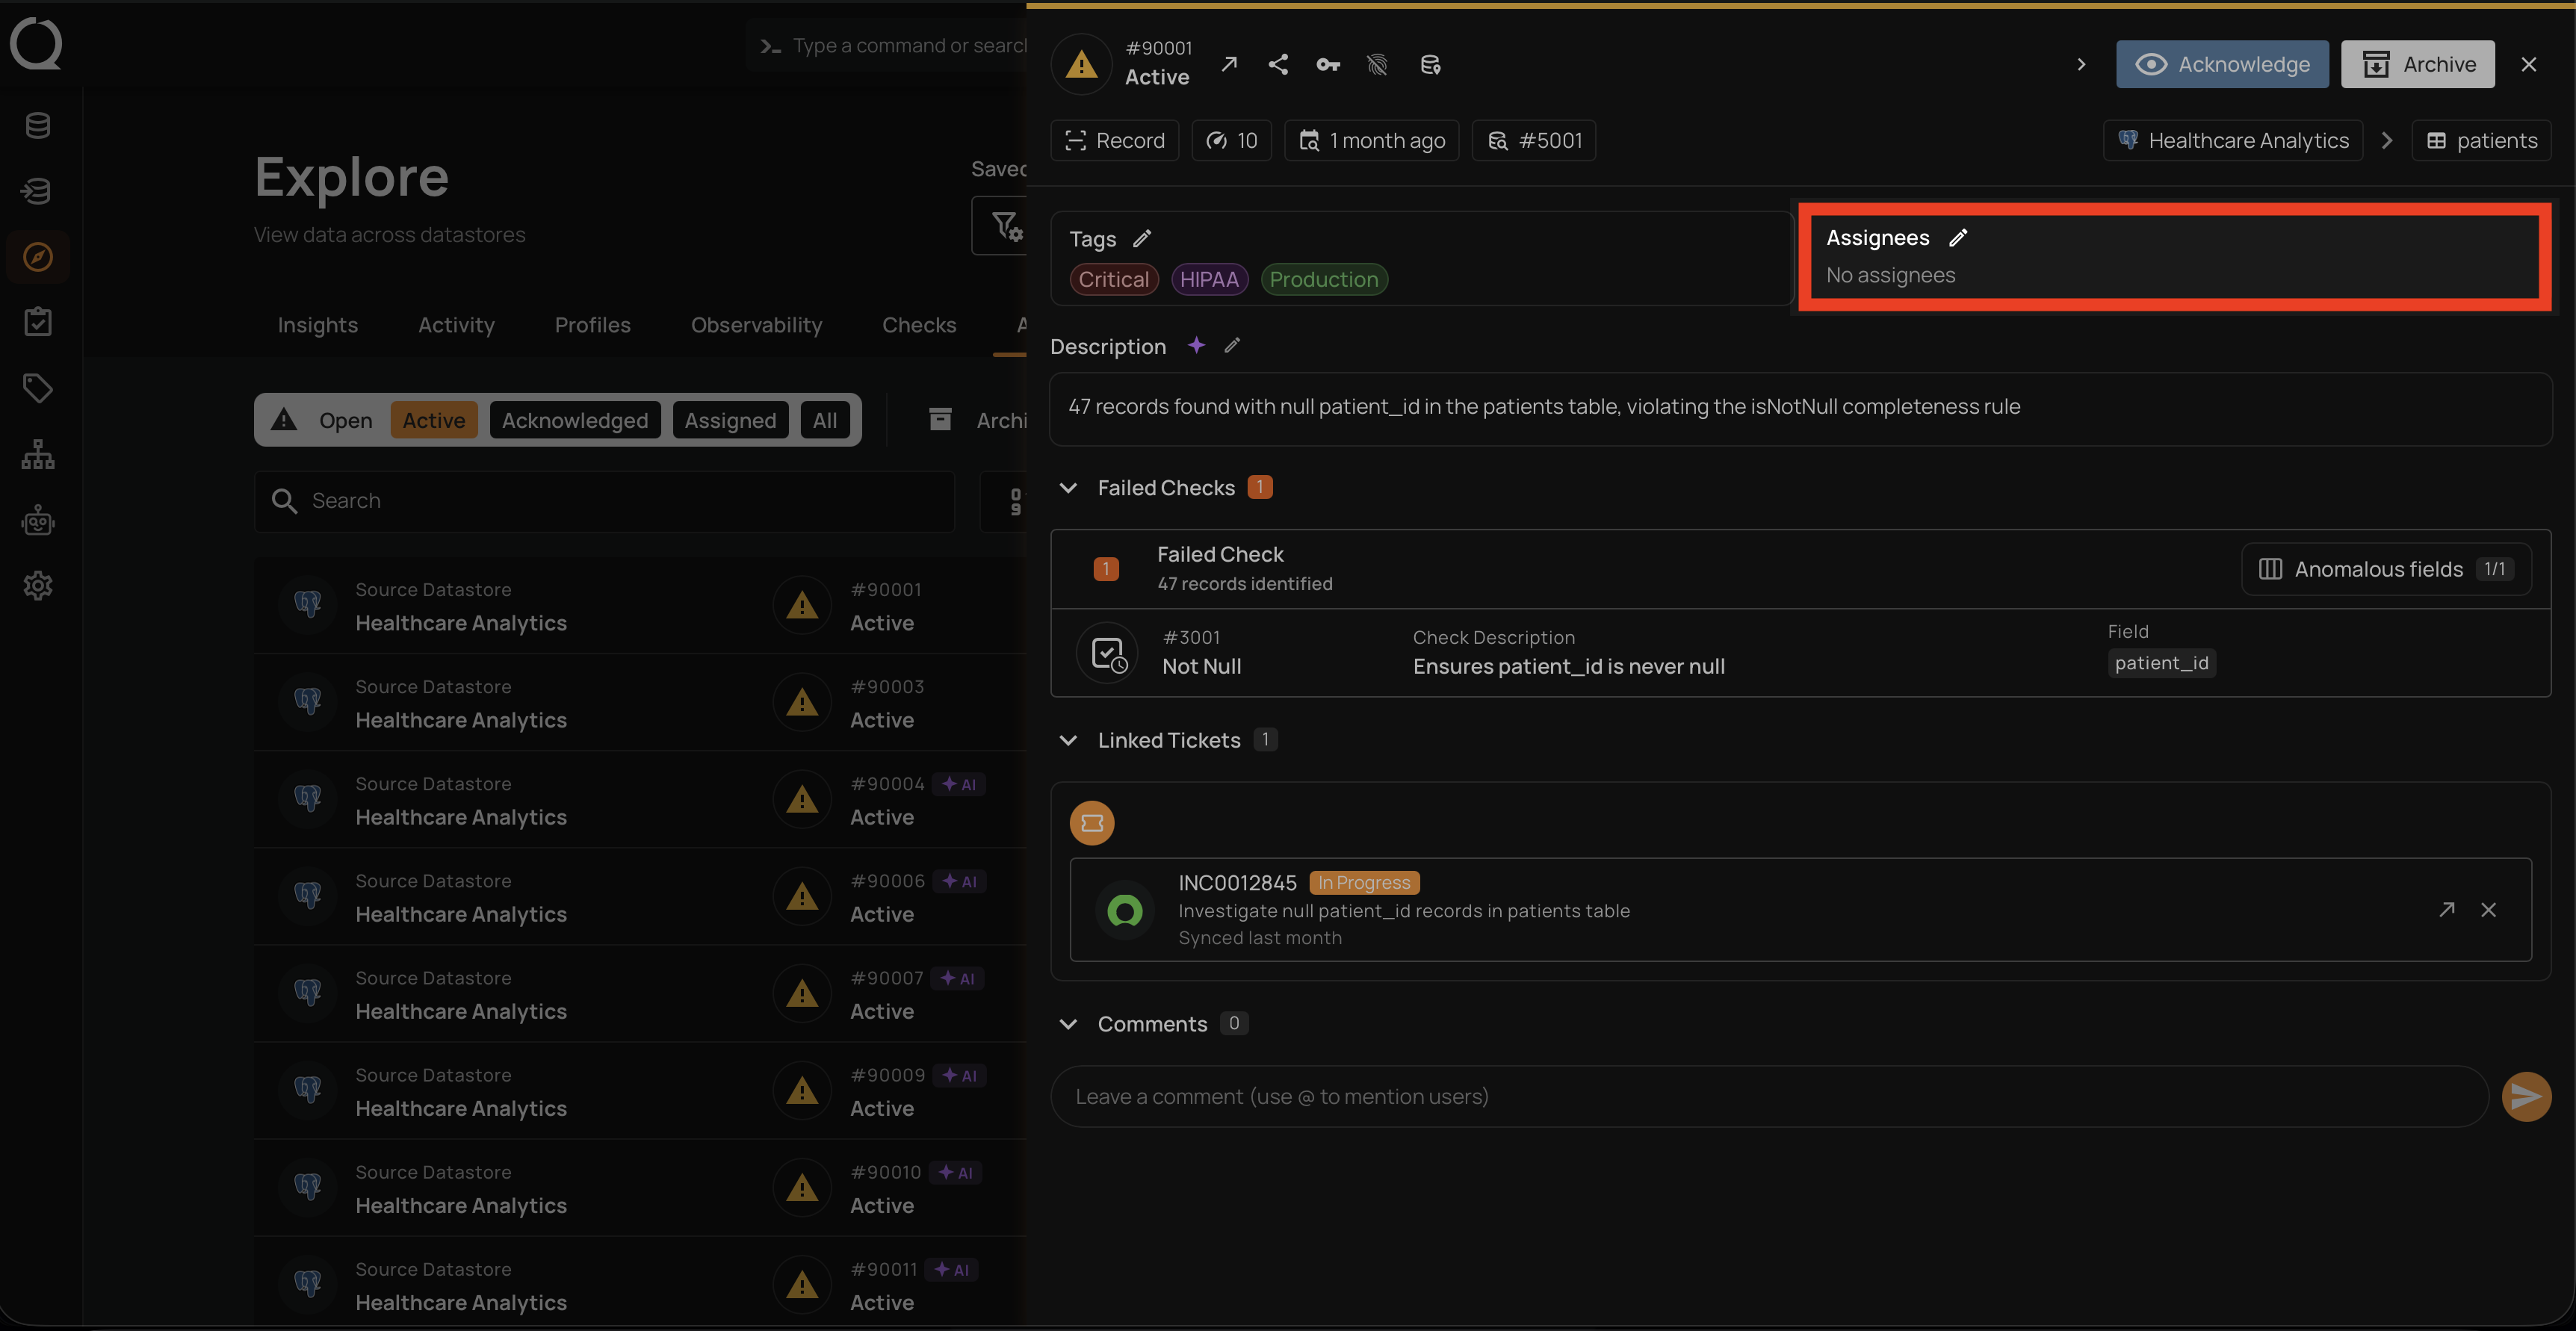Click the command or search bar
This screenshot has width=2576, height=1331.
tap(888, 45)
